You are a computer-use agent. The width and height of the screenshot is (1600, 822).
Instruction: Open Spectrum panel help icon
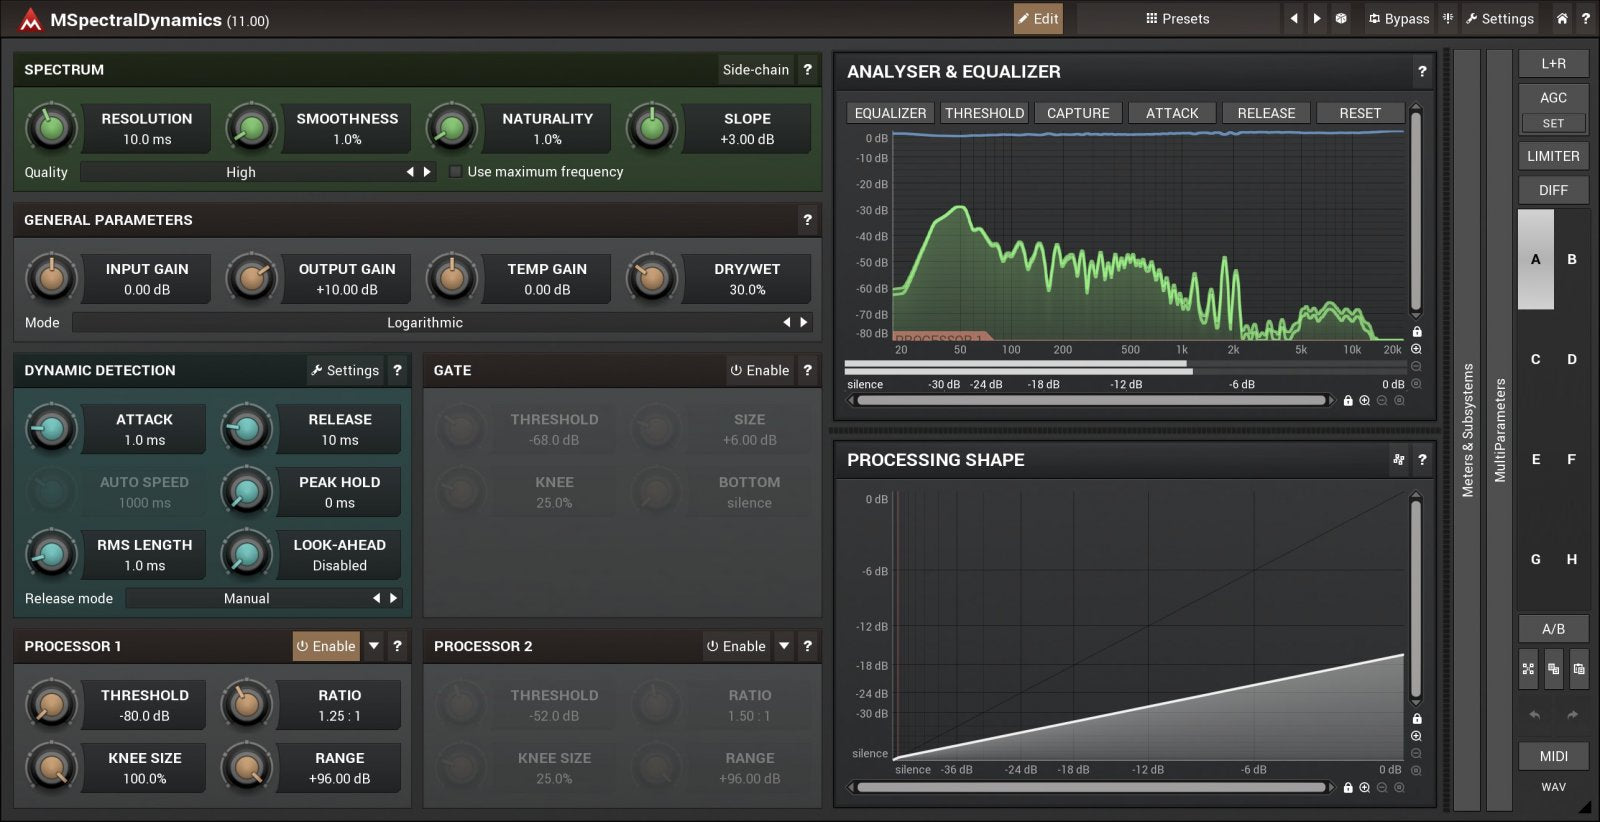[x=808, y=70]
